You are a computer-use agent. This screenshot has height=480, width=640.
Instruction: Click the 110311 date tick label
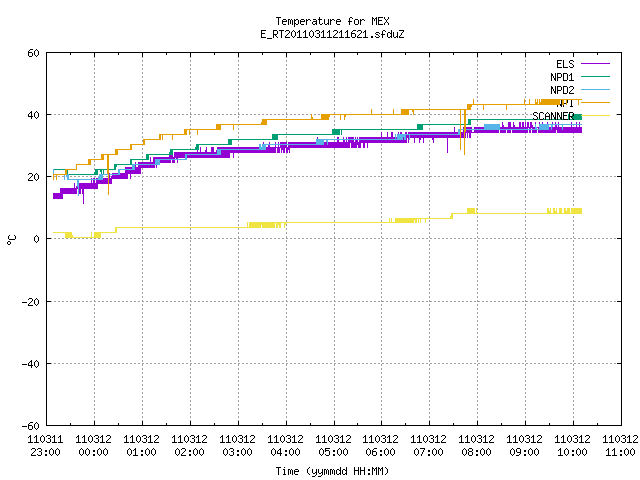click(x=45, y=440)
